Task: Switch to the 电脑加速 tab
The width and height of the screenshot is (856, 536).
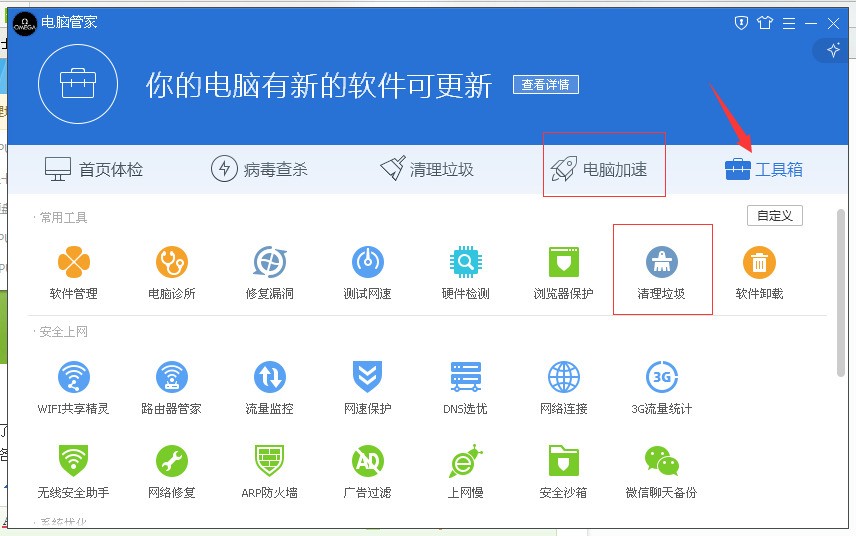Action: 599,169
